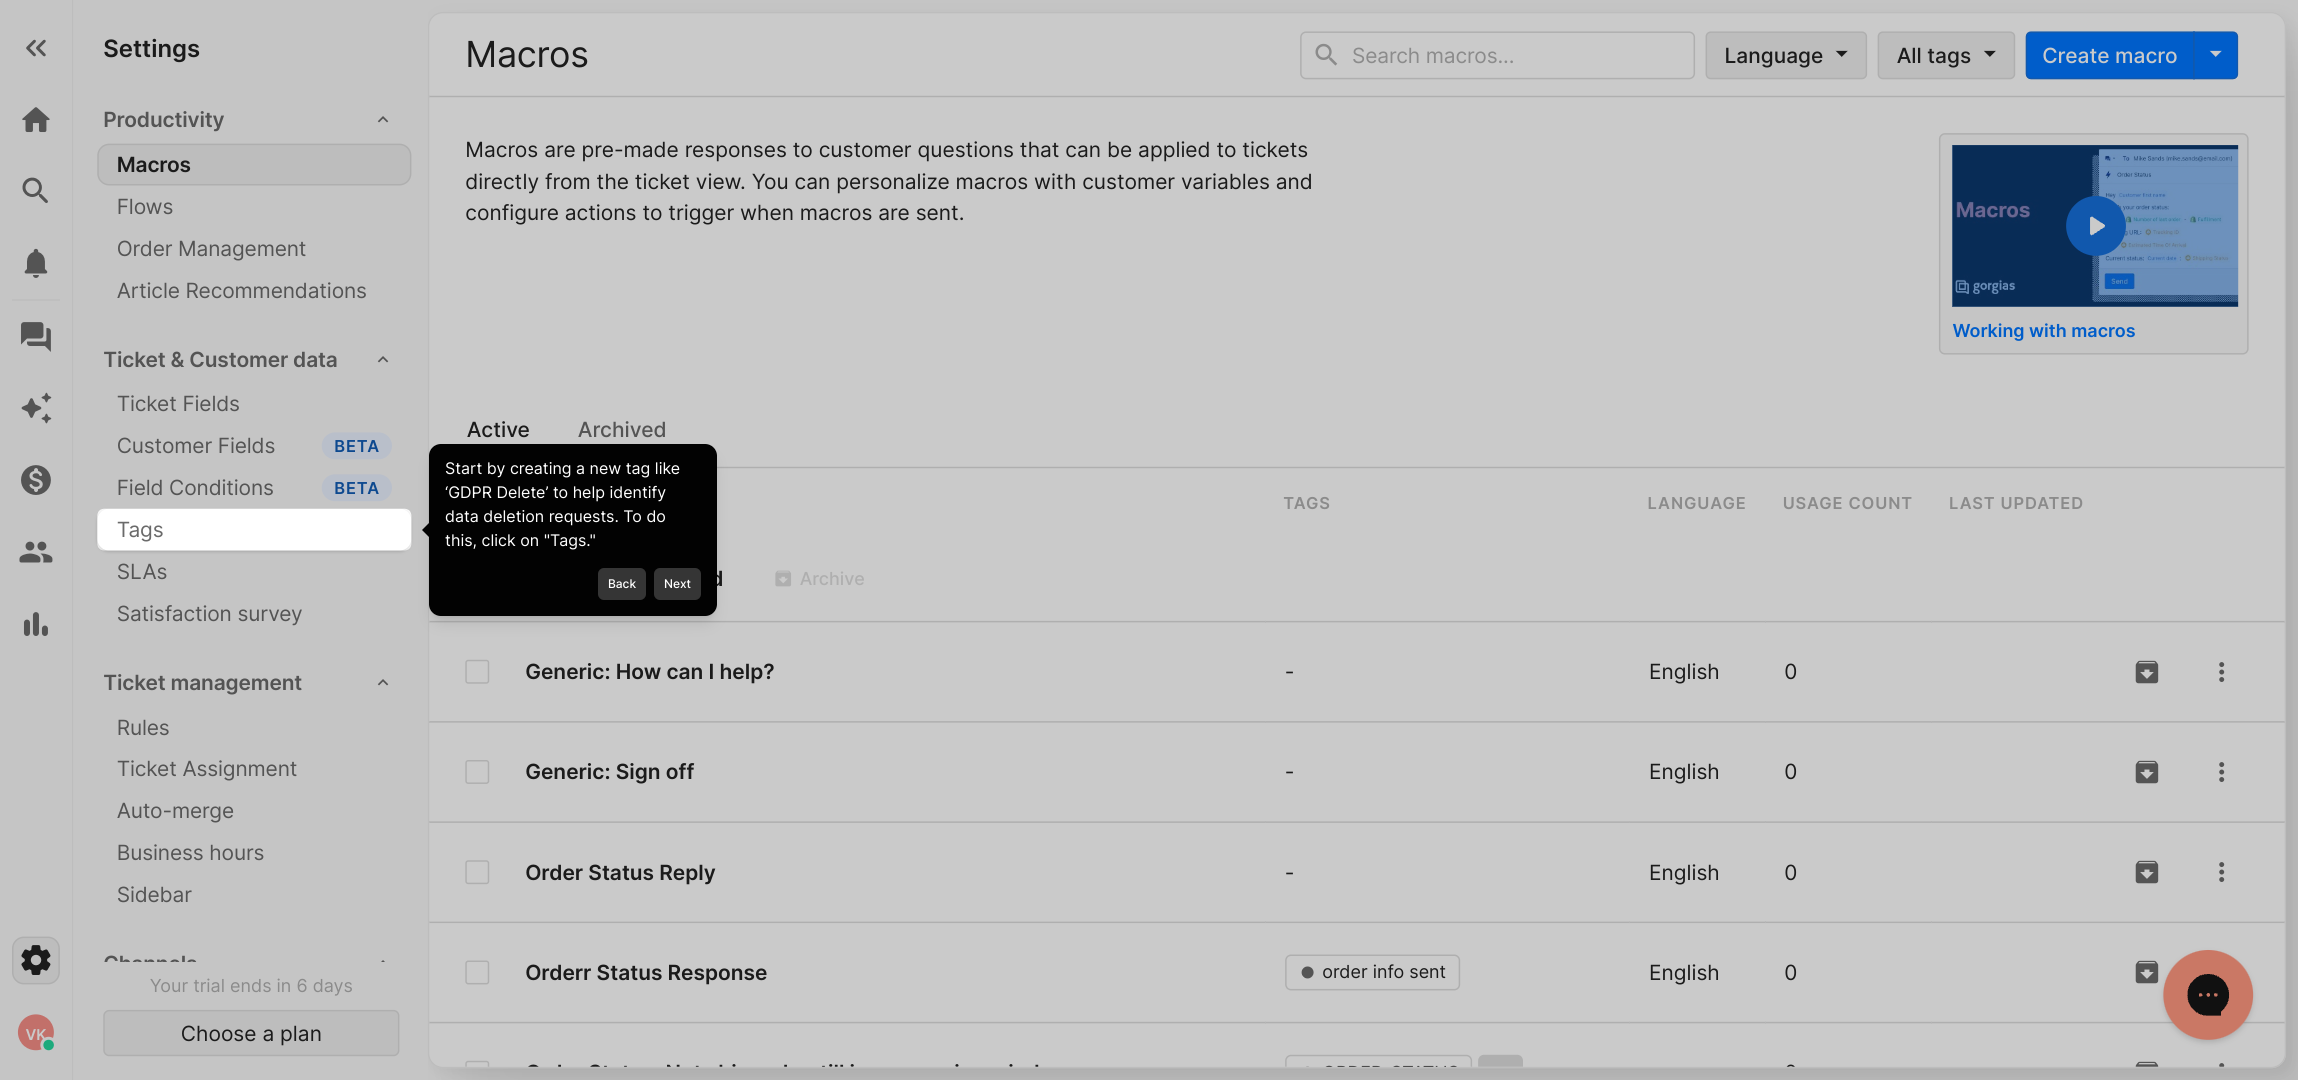Screen dimensions: 2298x1080
Task: Open customers people icon
Action: tap(36, 552)
